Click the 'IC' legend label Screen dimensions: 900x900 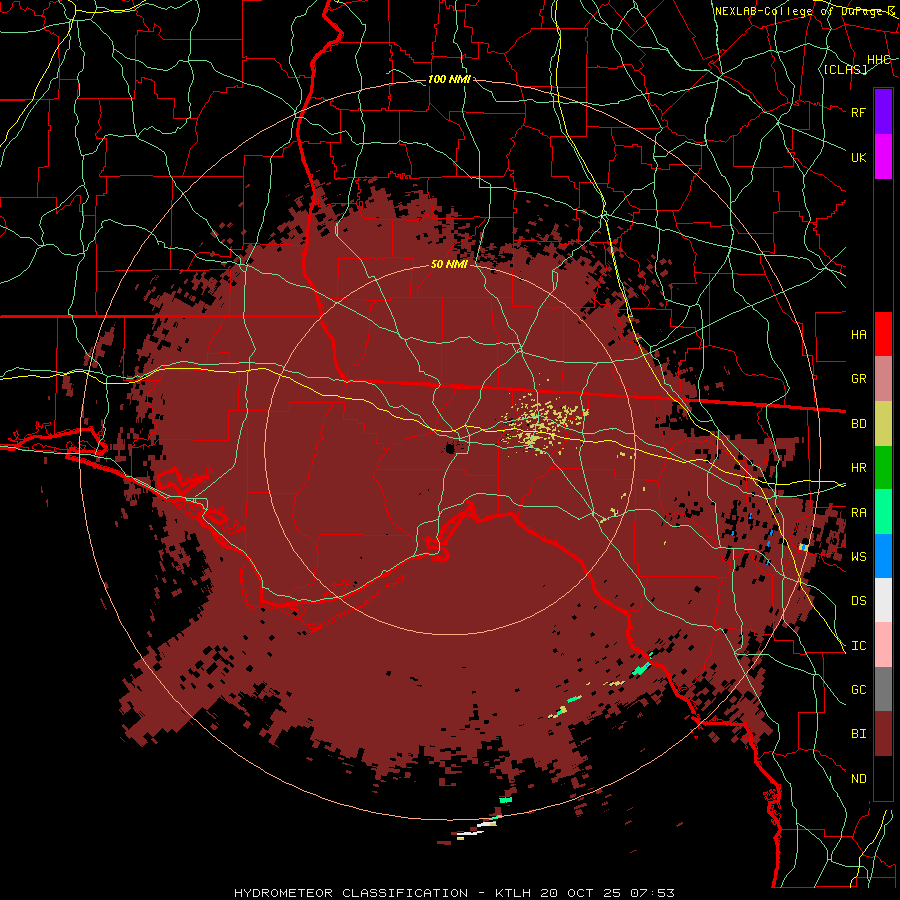pos(858,646)
